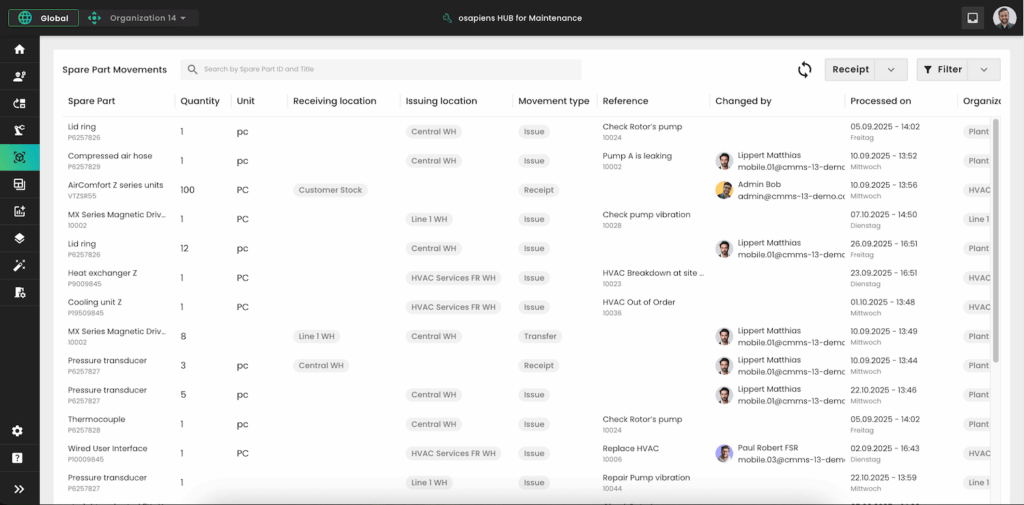Click osapiens HUB for Maintenance title
Screen dimensions: 1024x505
point(518,18)
